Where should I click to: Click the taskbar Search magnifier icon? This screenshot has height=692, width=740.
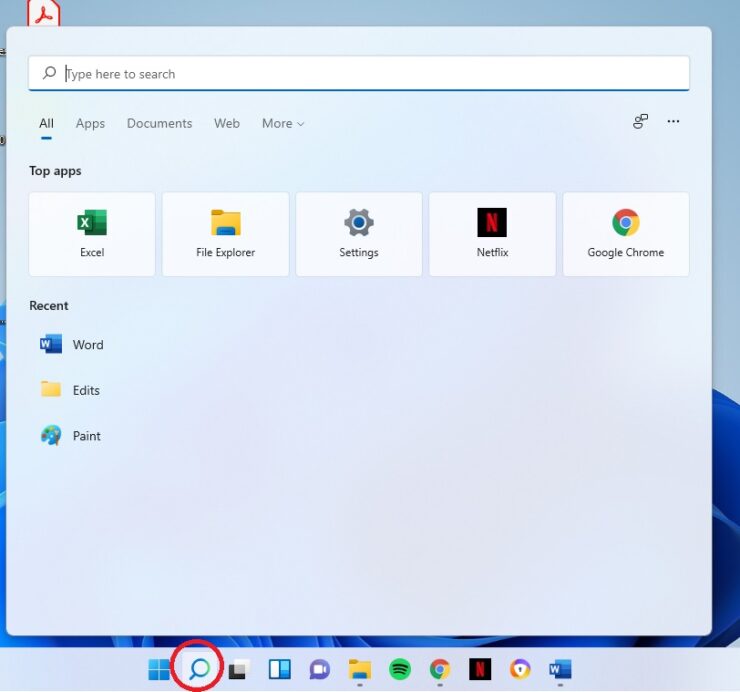pos(199,669)
